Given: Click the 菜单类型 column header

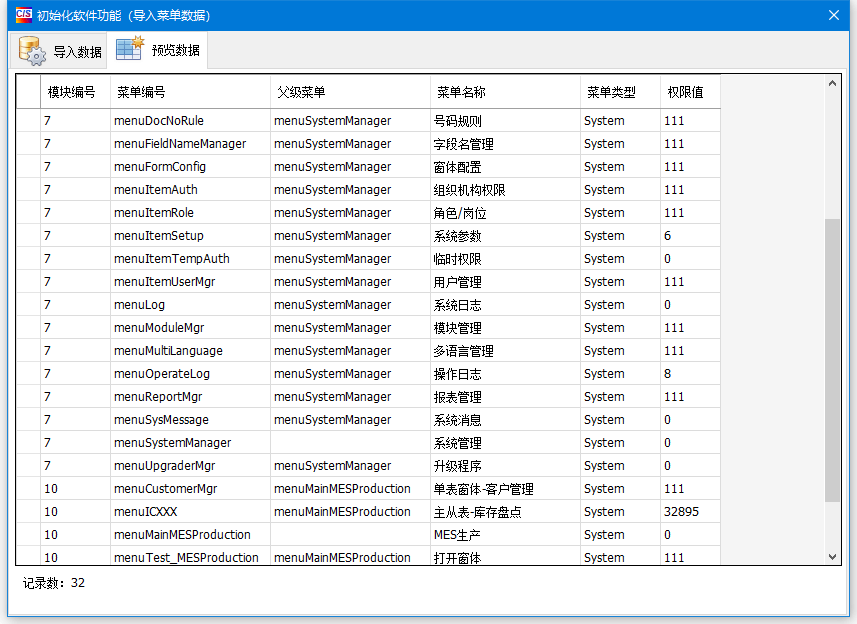Looking at the screenshot, I should [x=611, y=92].
